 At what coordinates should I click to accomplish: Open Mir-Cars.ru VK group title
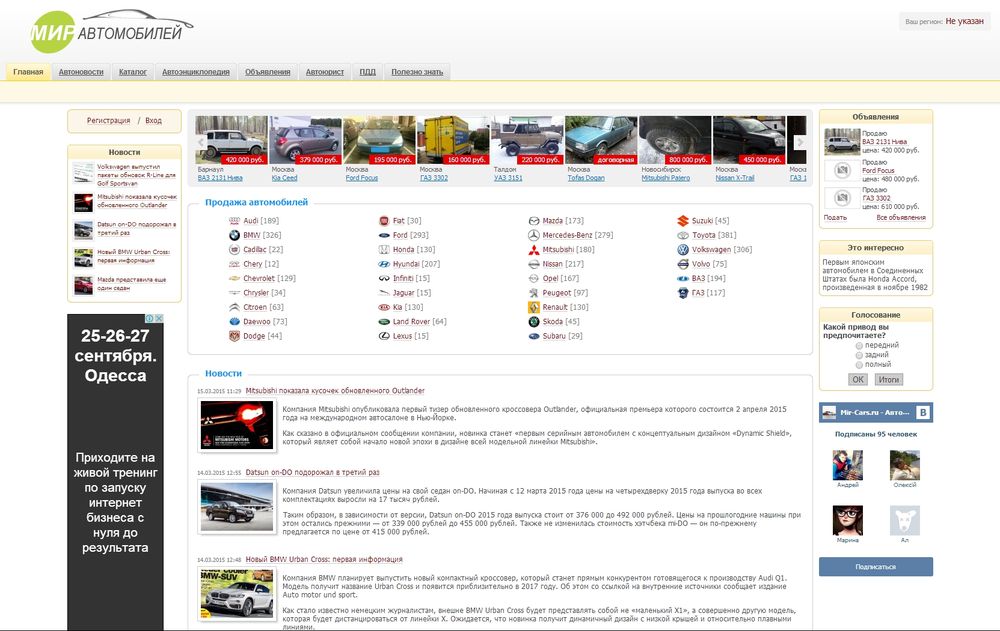coord(875,413)
